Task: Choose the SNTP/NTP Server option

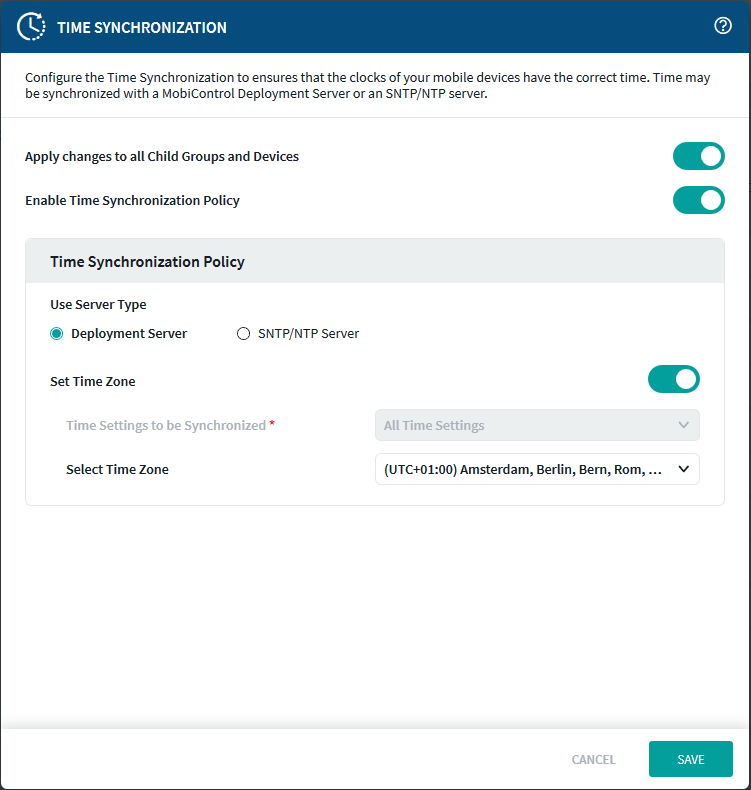Action: pyautogui.click(x=243, y=334)
